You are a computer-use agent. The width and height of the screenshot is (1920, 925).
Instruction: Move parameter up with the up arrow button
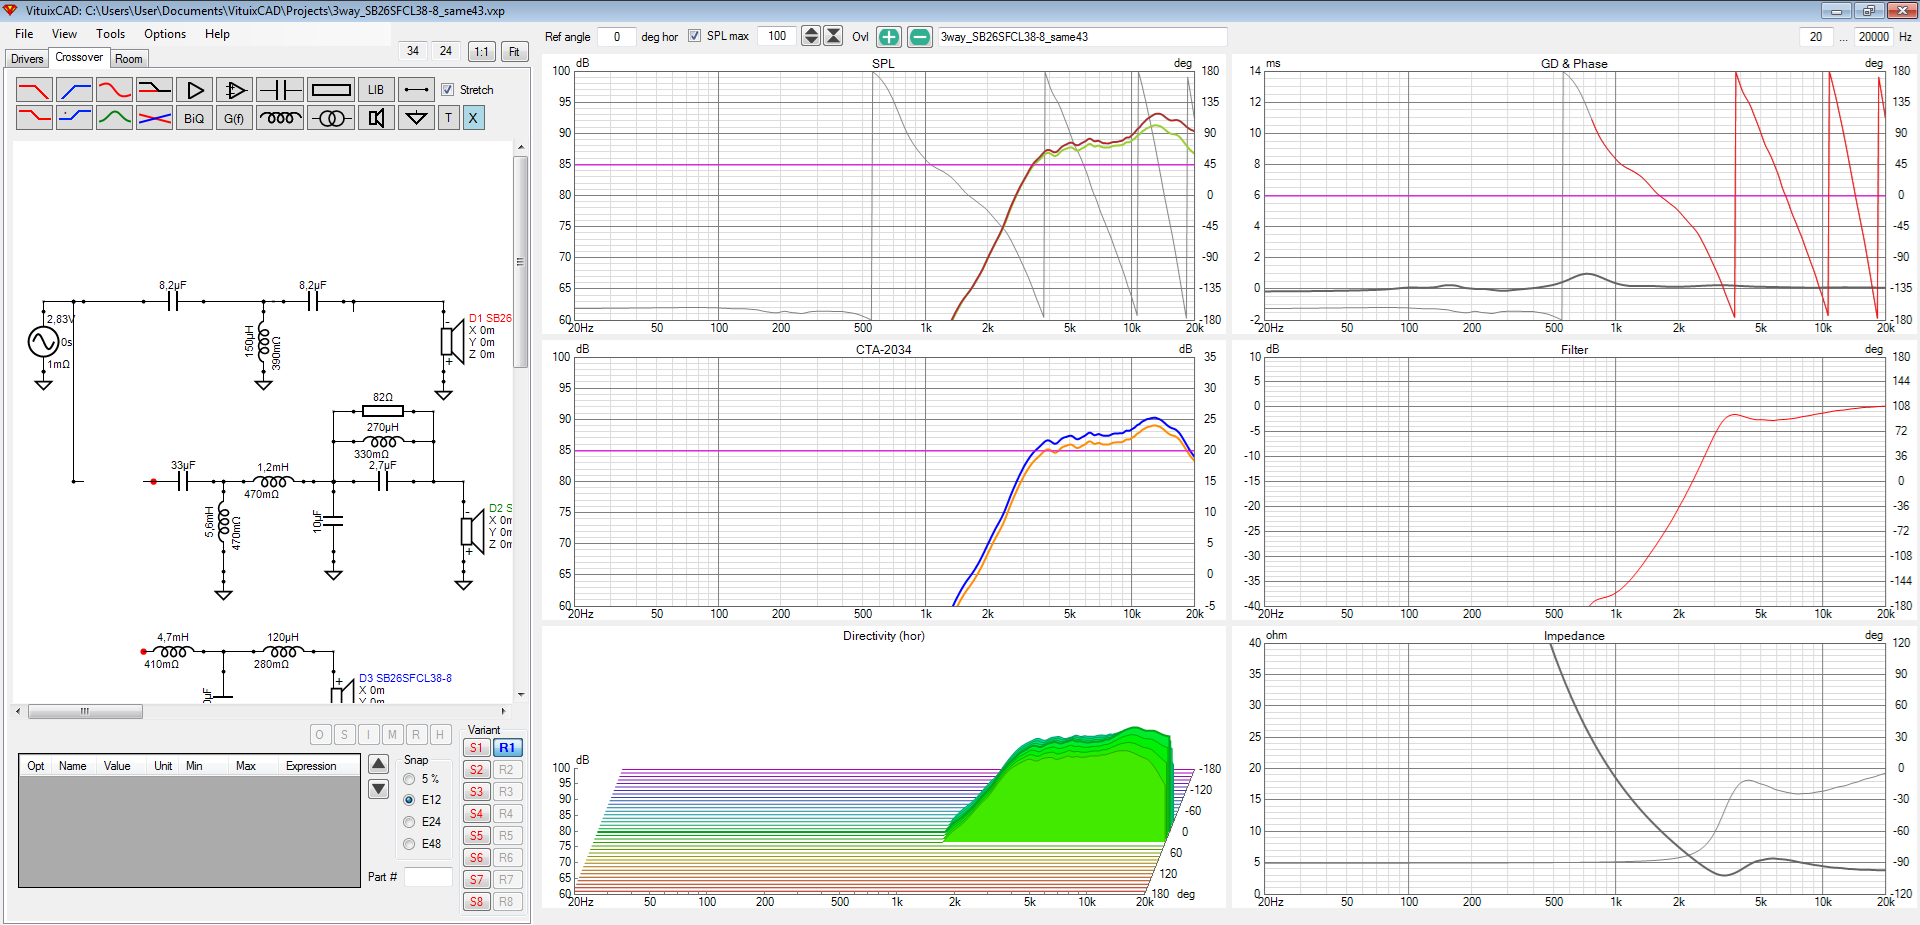pos(378,764)
